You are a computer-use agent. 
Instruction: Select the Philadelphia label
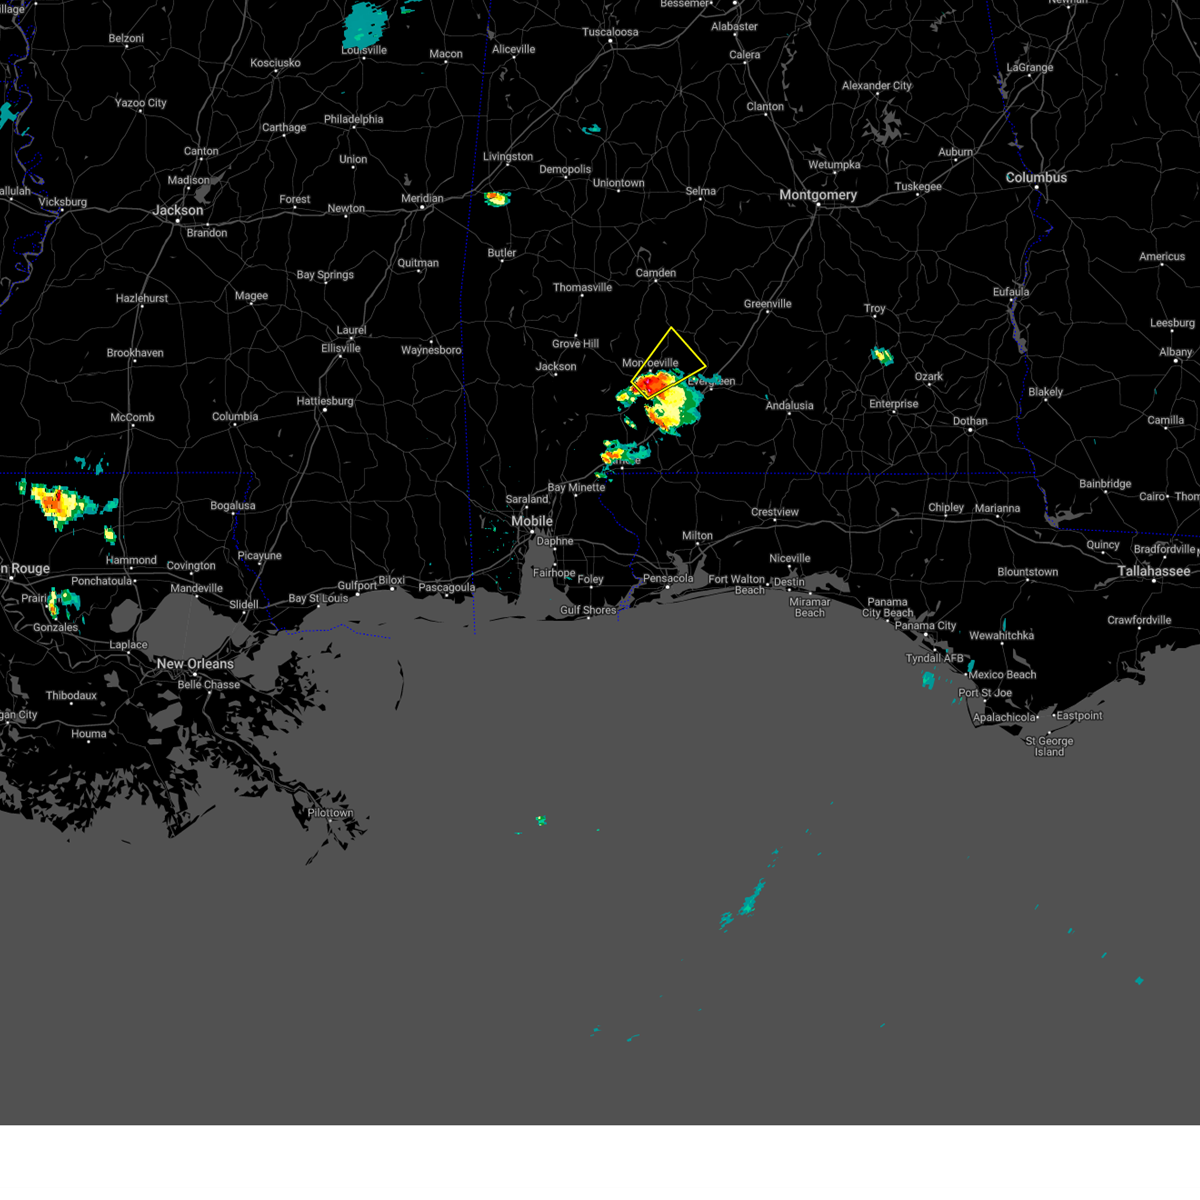coord(353,120)
